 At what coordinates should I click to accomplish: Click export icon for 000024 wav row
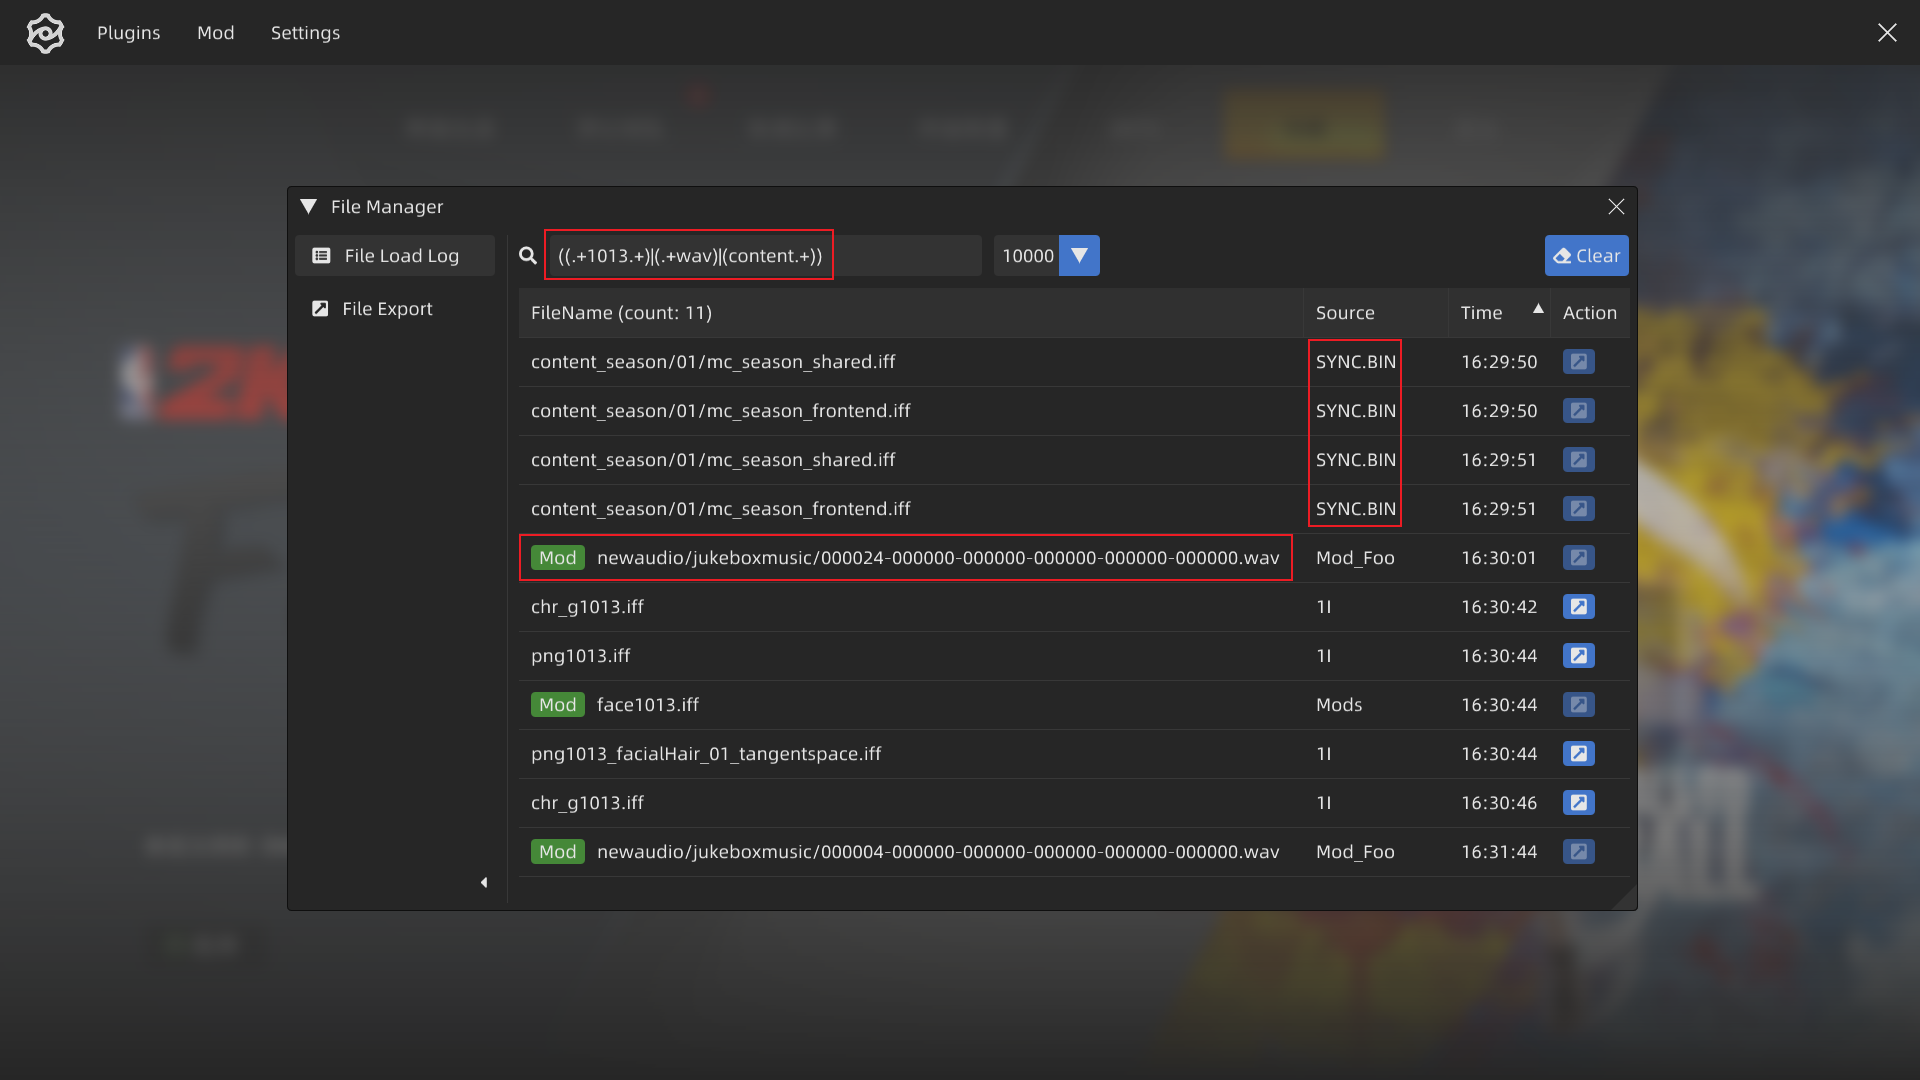pyautogui.click(x=1578, y=558)
